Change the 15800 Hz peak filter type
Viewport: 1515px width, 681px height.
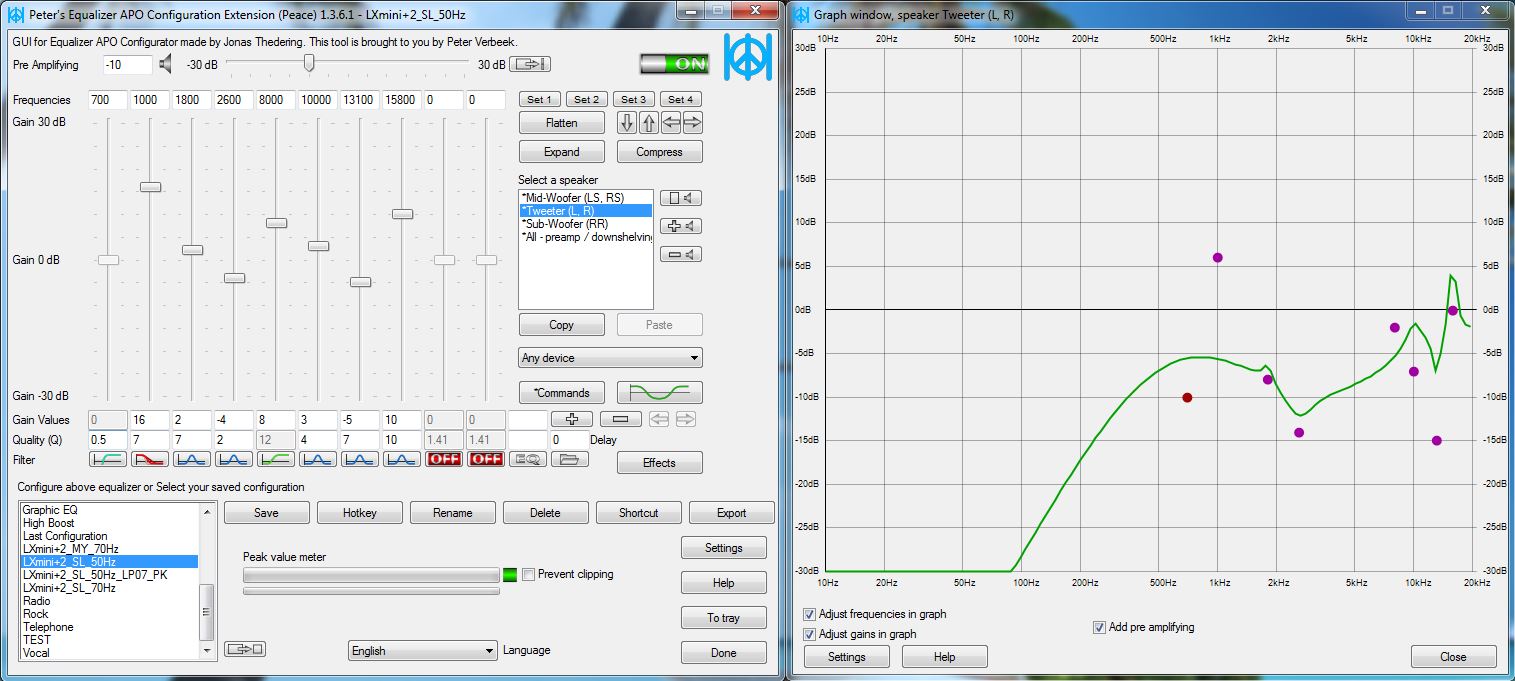[401, 460]
